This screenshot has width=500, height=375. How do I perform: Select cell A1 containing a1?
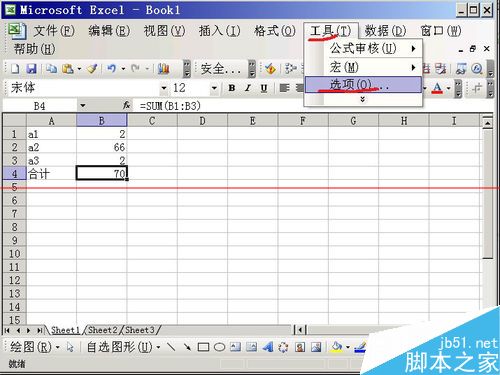click(x=51, y=134)
